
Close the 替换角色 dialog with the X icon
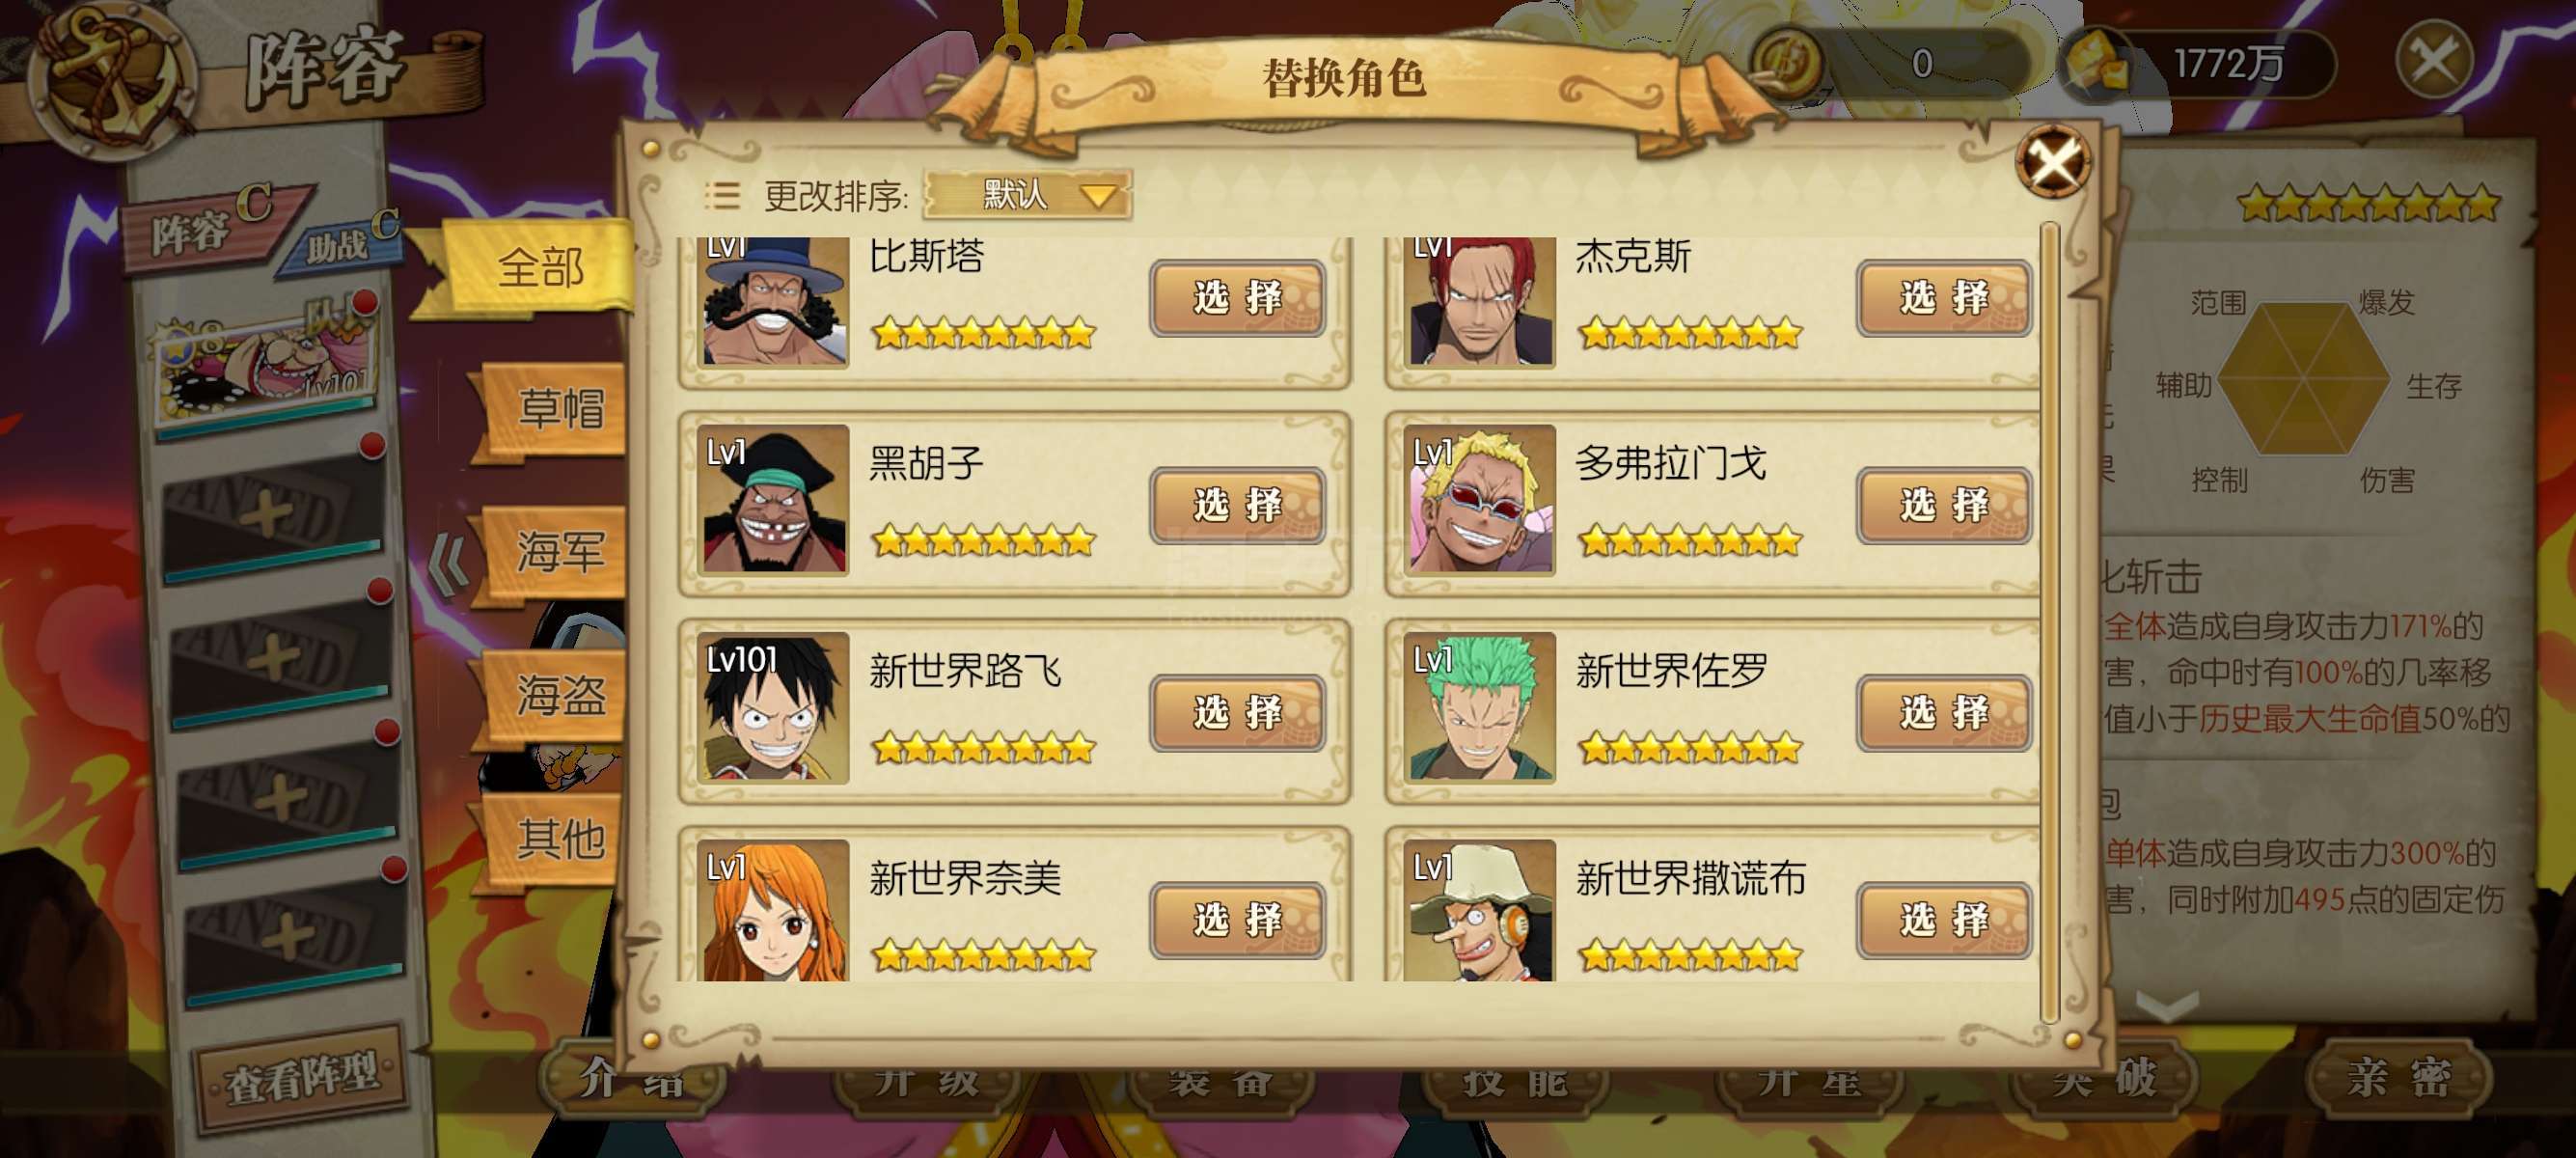point(2051,161)
